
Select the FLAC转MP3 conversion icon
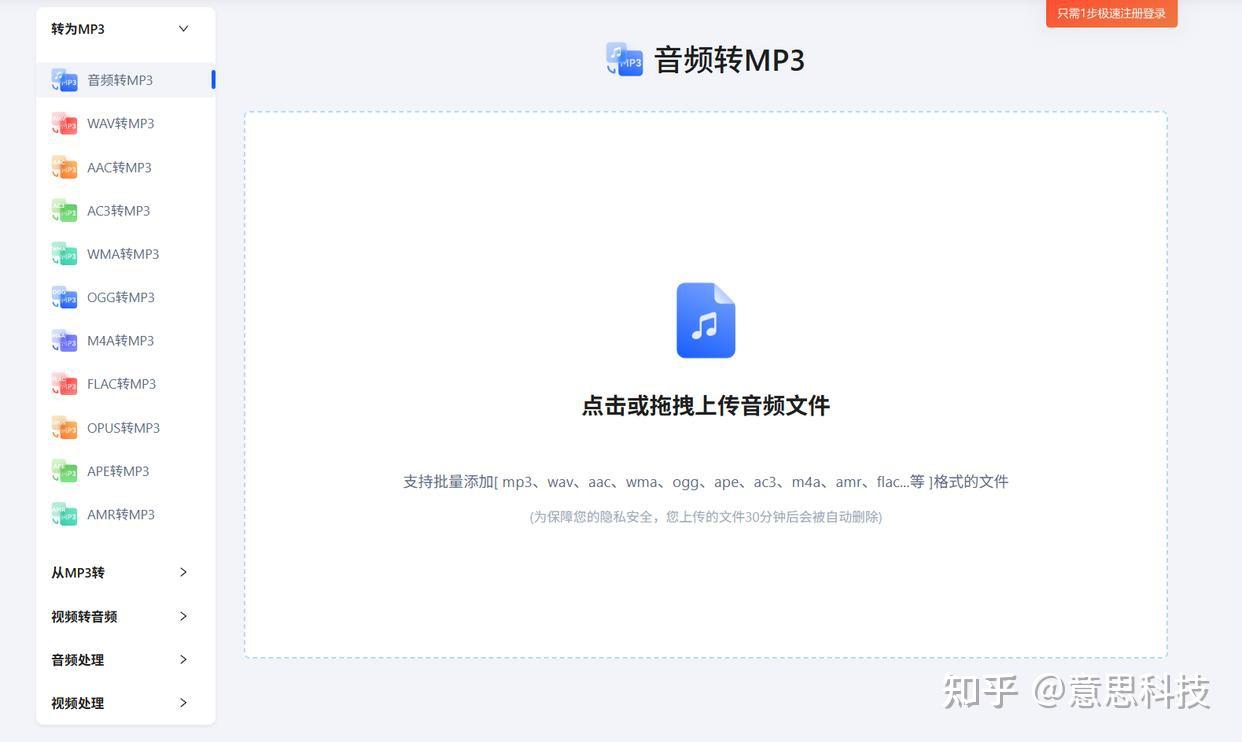65,383
